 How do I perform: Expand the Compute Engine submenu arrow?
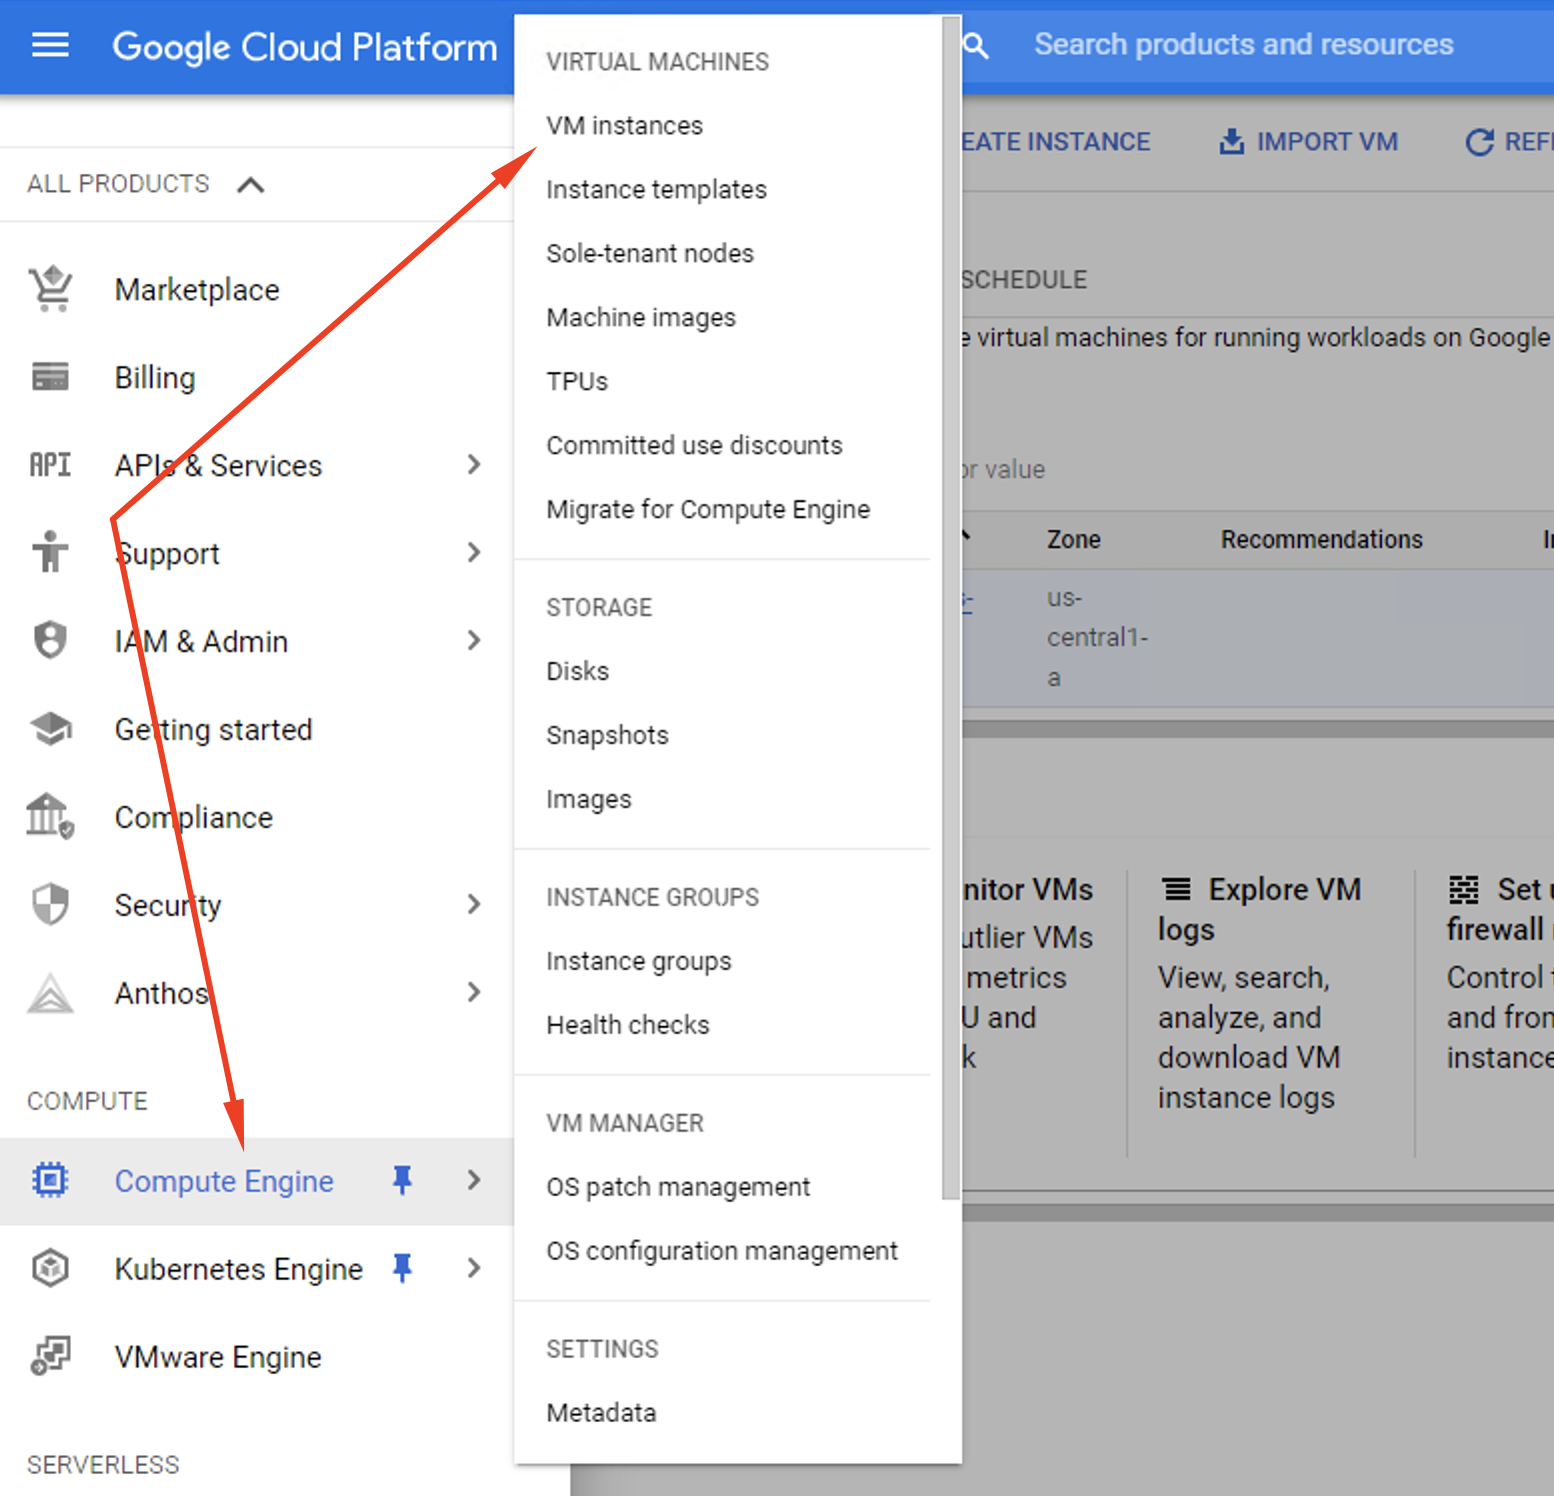[x=474, y=1180]
